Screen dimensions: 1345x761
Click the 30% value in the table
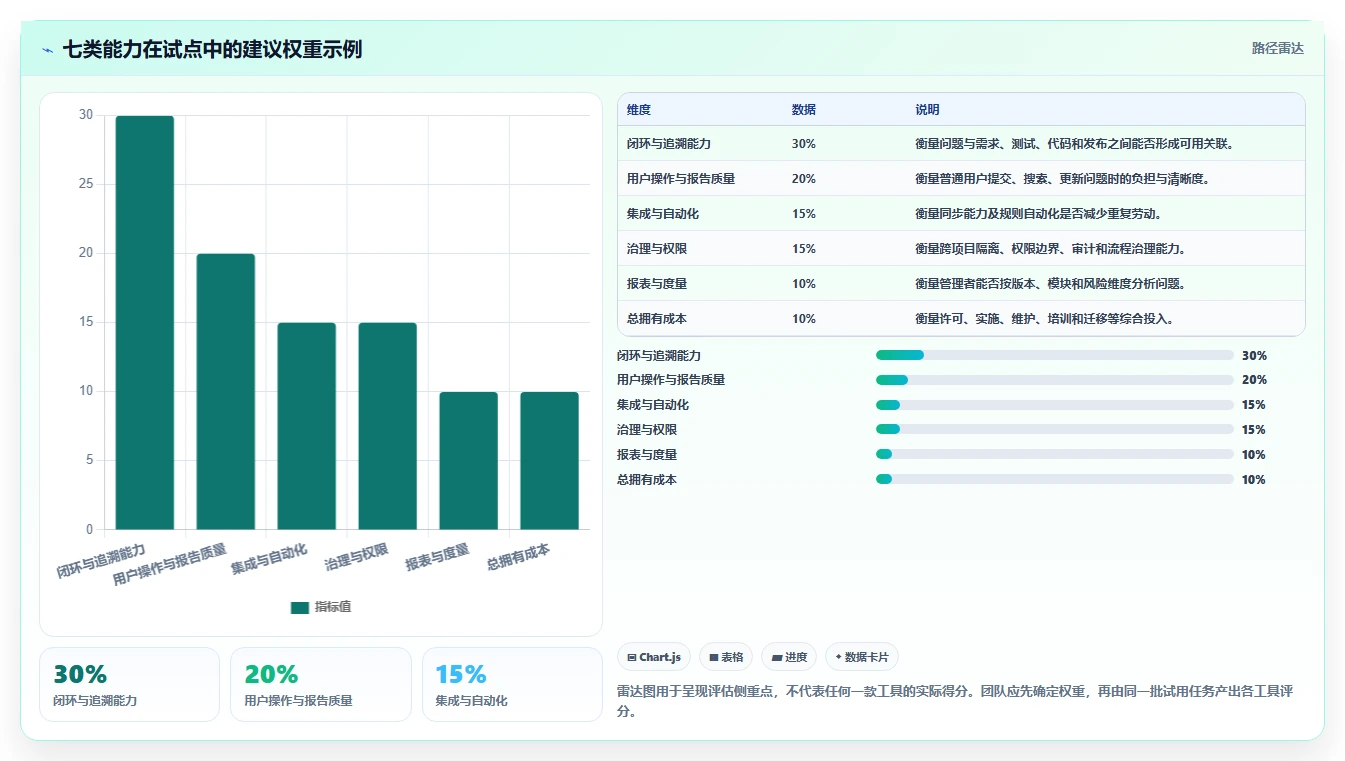coord(804,144)
